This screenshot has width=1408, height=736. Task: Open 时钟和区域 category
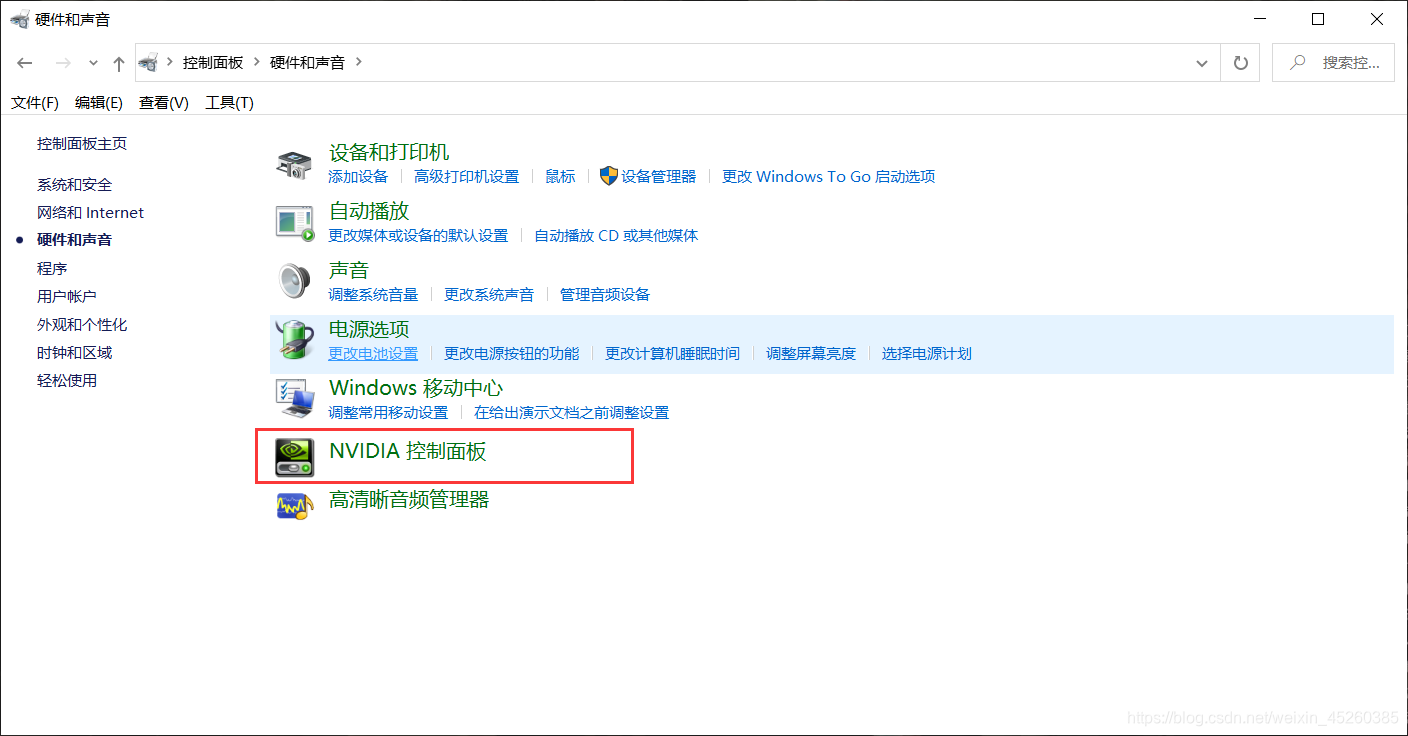point(75,353)
